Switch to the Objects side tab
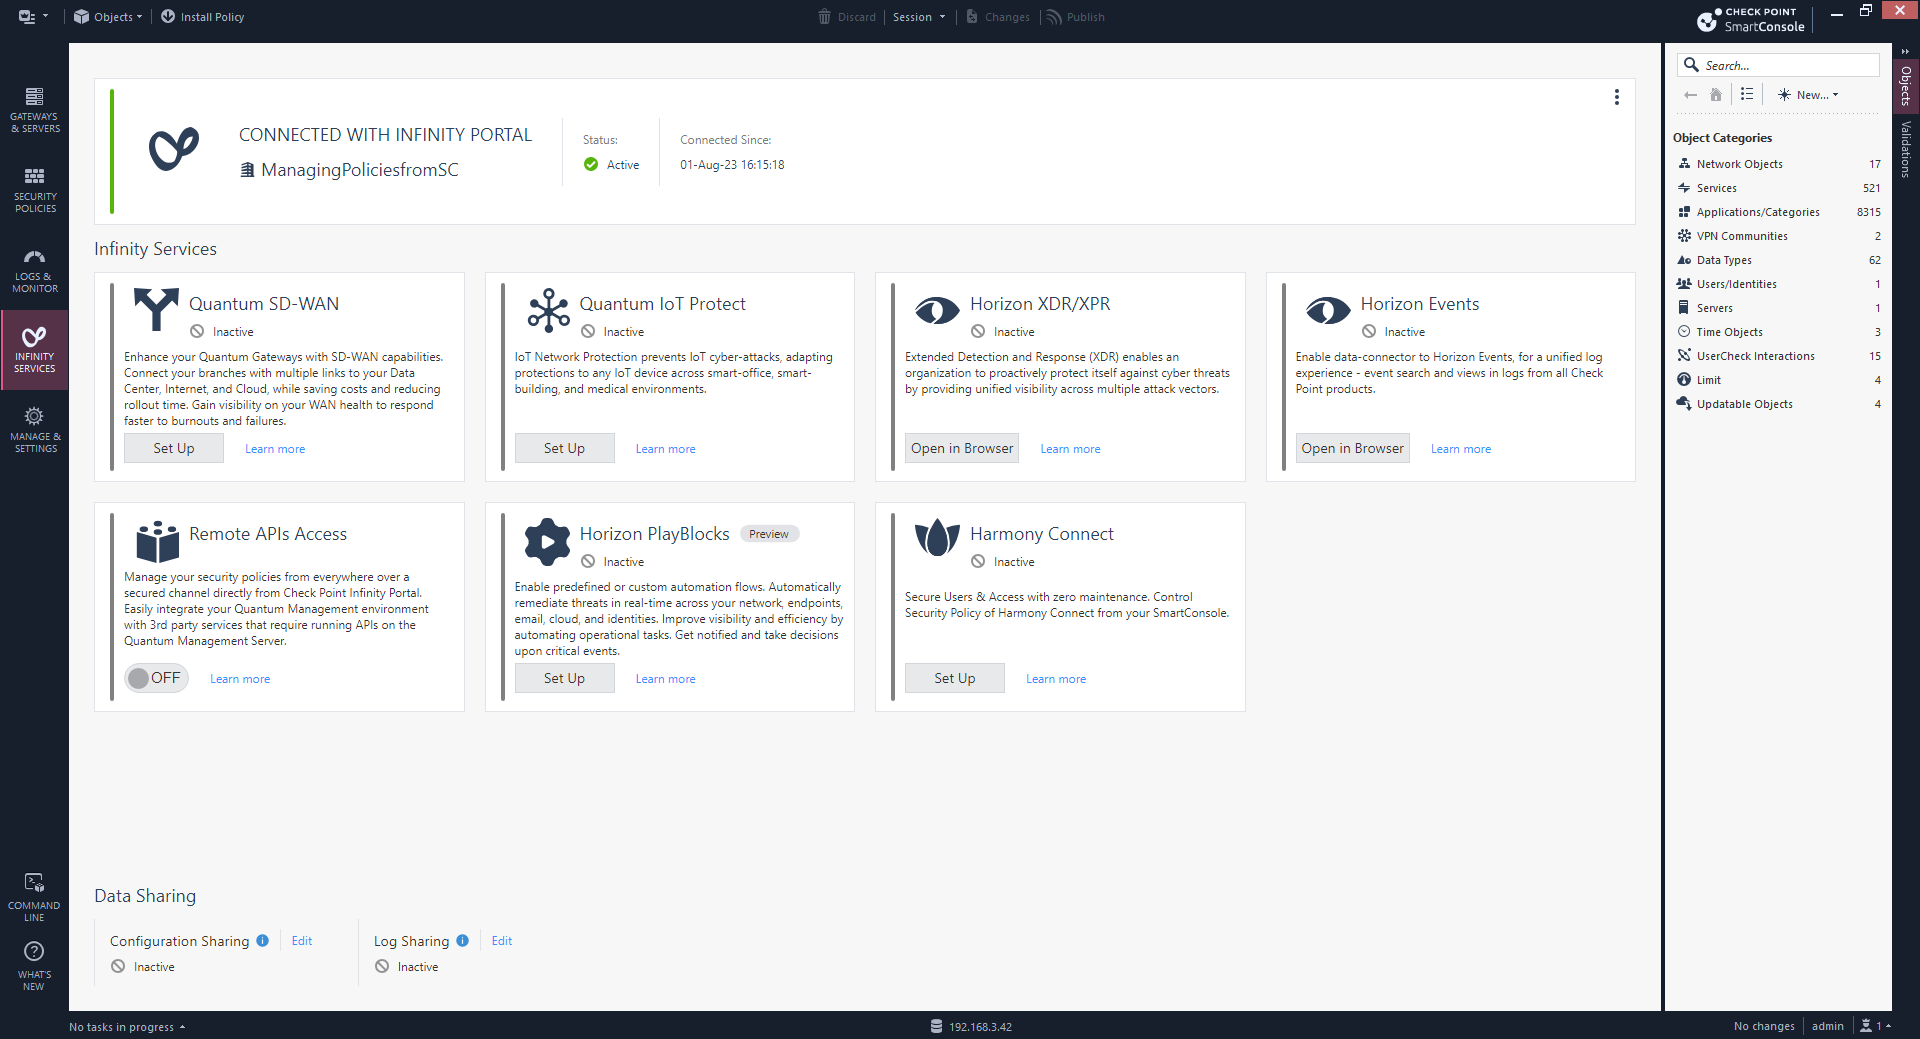1920x1039 pixels. (1905, 85)
